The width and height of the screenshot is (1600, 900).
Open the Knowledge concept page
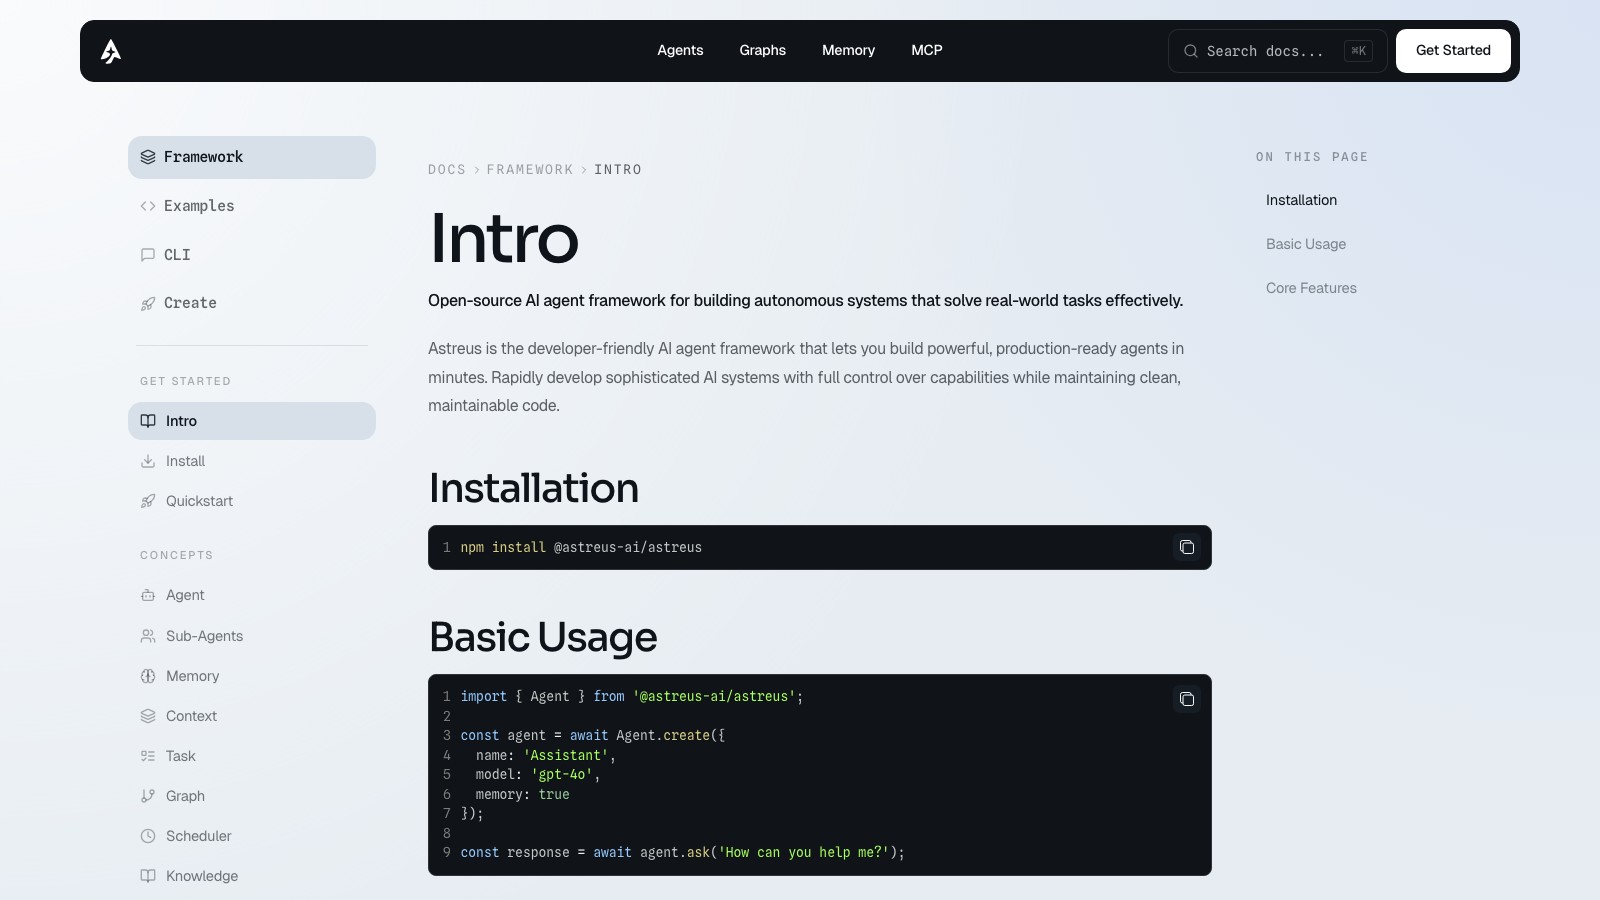click(252, 876)
